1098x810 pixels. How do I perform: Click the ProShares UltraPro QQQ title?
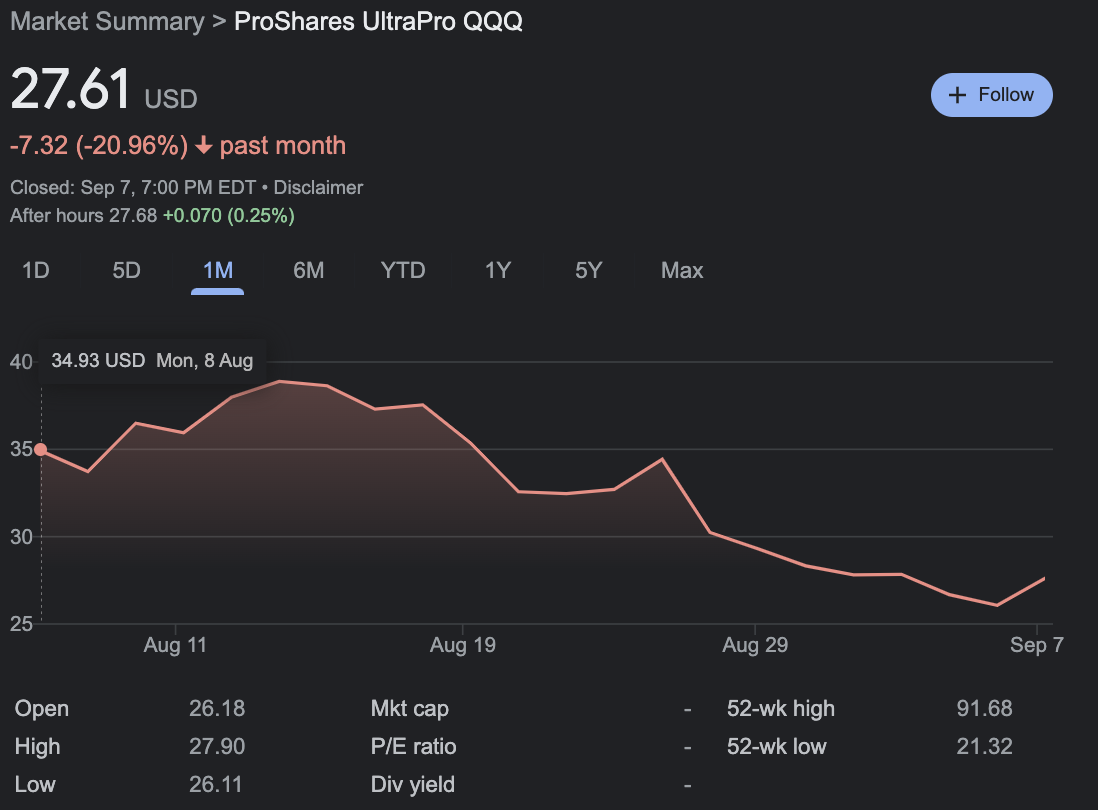pyautogui.click(x=378, y=22)
